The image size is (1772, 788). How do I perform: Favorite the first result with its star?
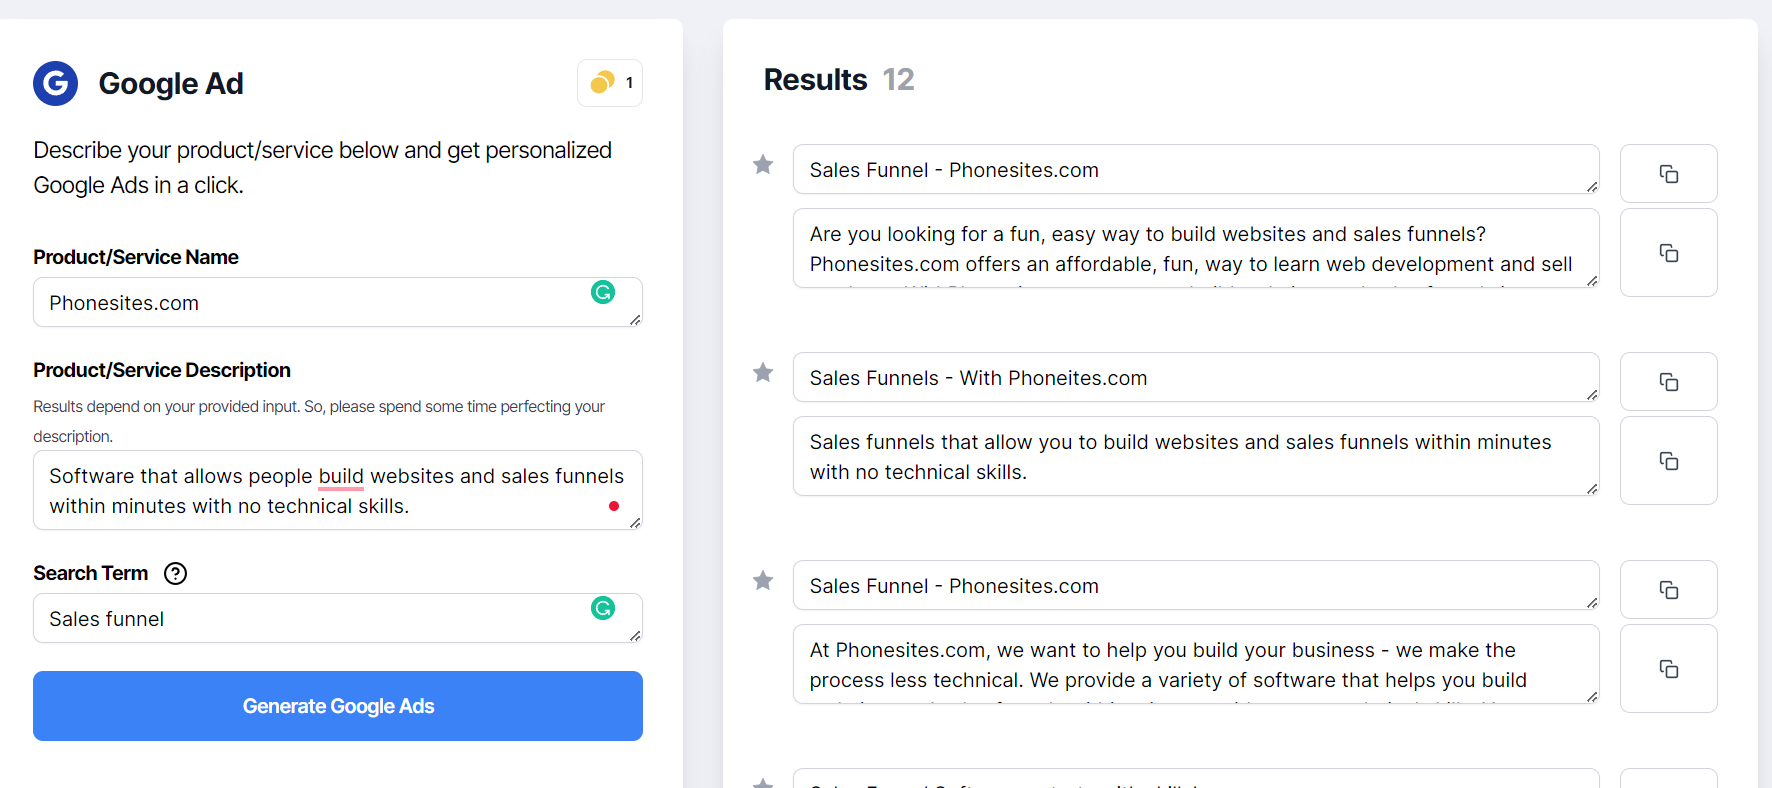(x=763, y=165)
